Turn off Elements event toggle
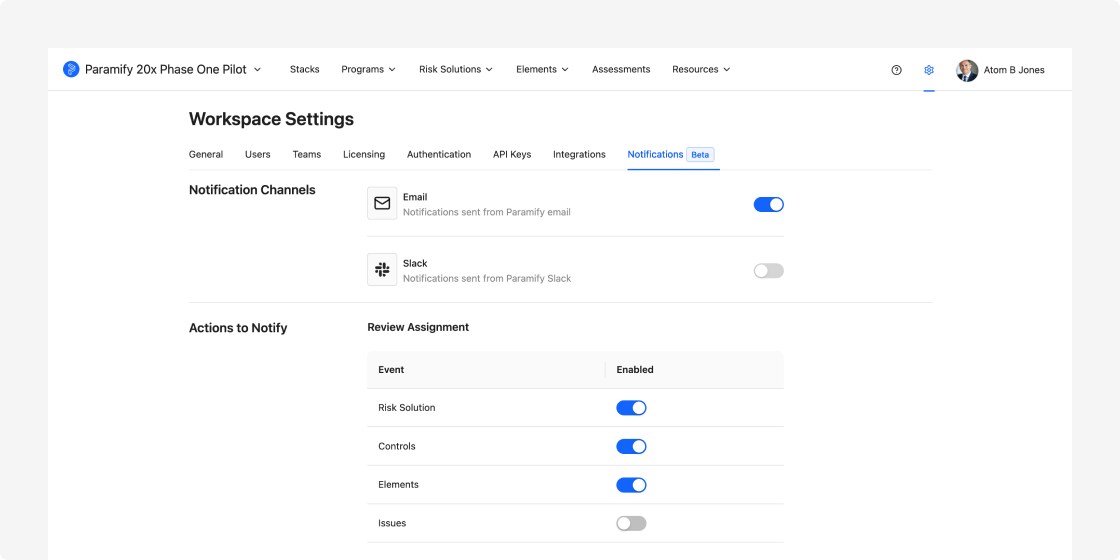 pos(631,485)
